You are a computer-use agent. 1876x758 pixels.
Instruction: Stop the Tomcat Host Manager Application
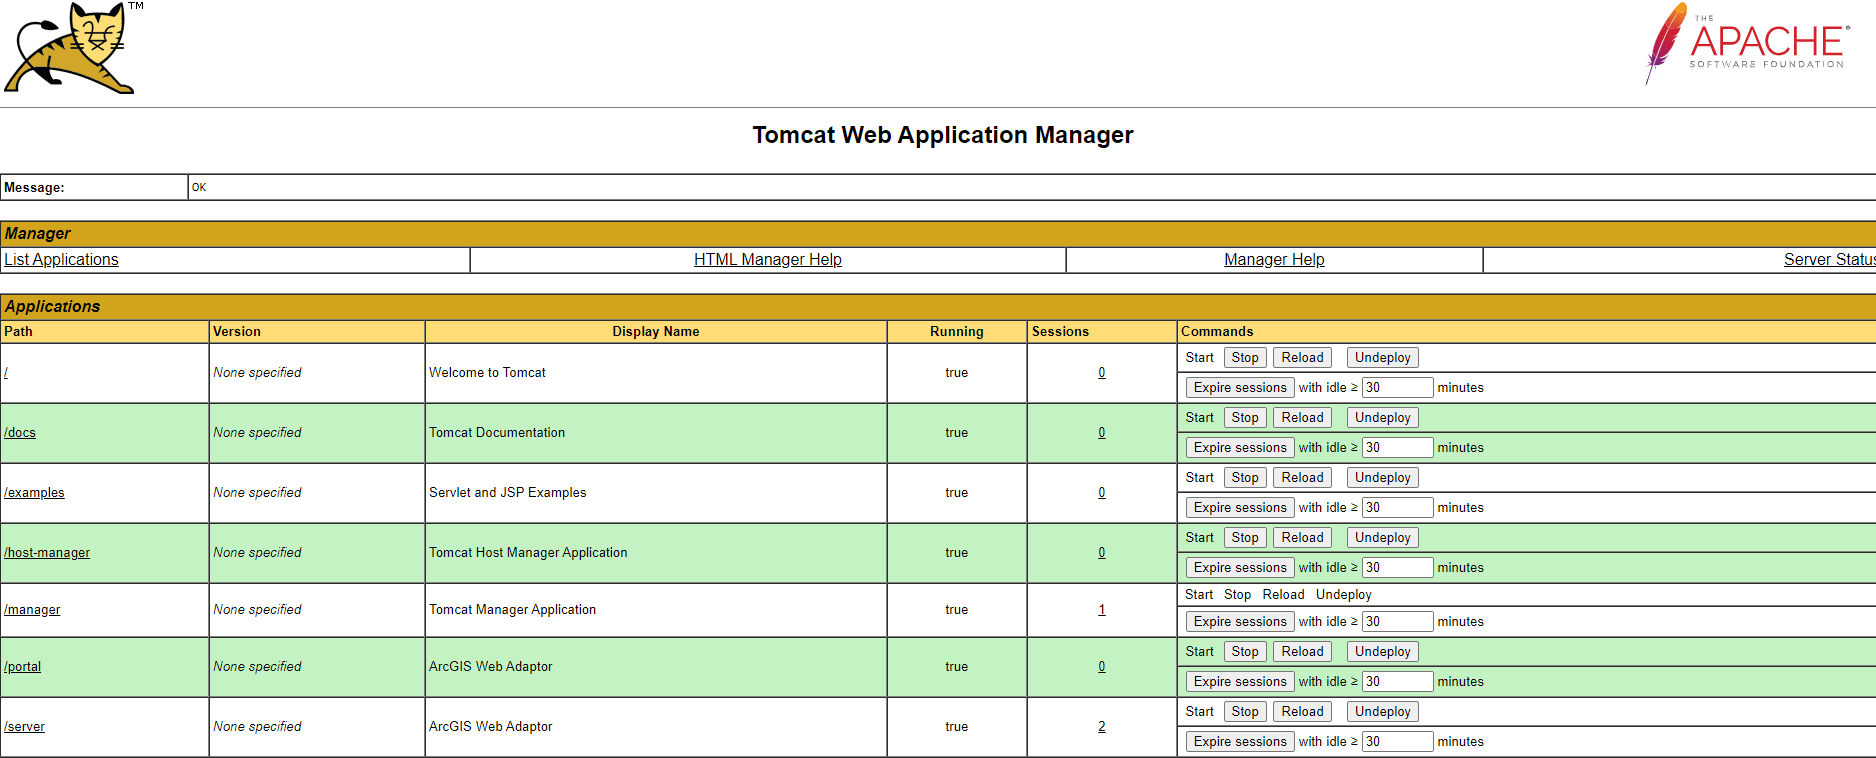point(1245,538)
